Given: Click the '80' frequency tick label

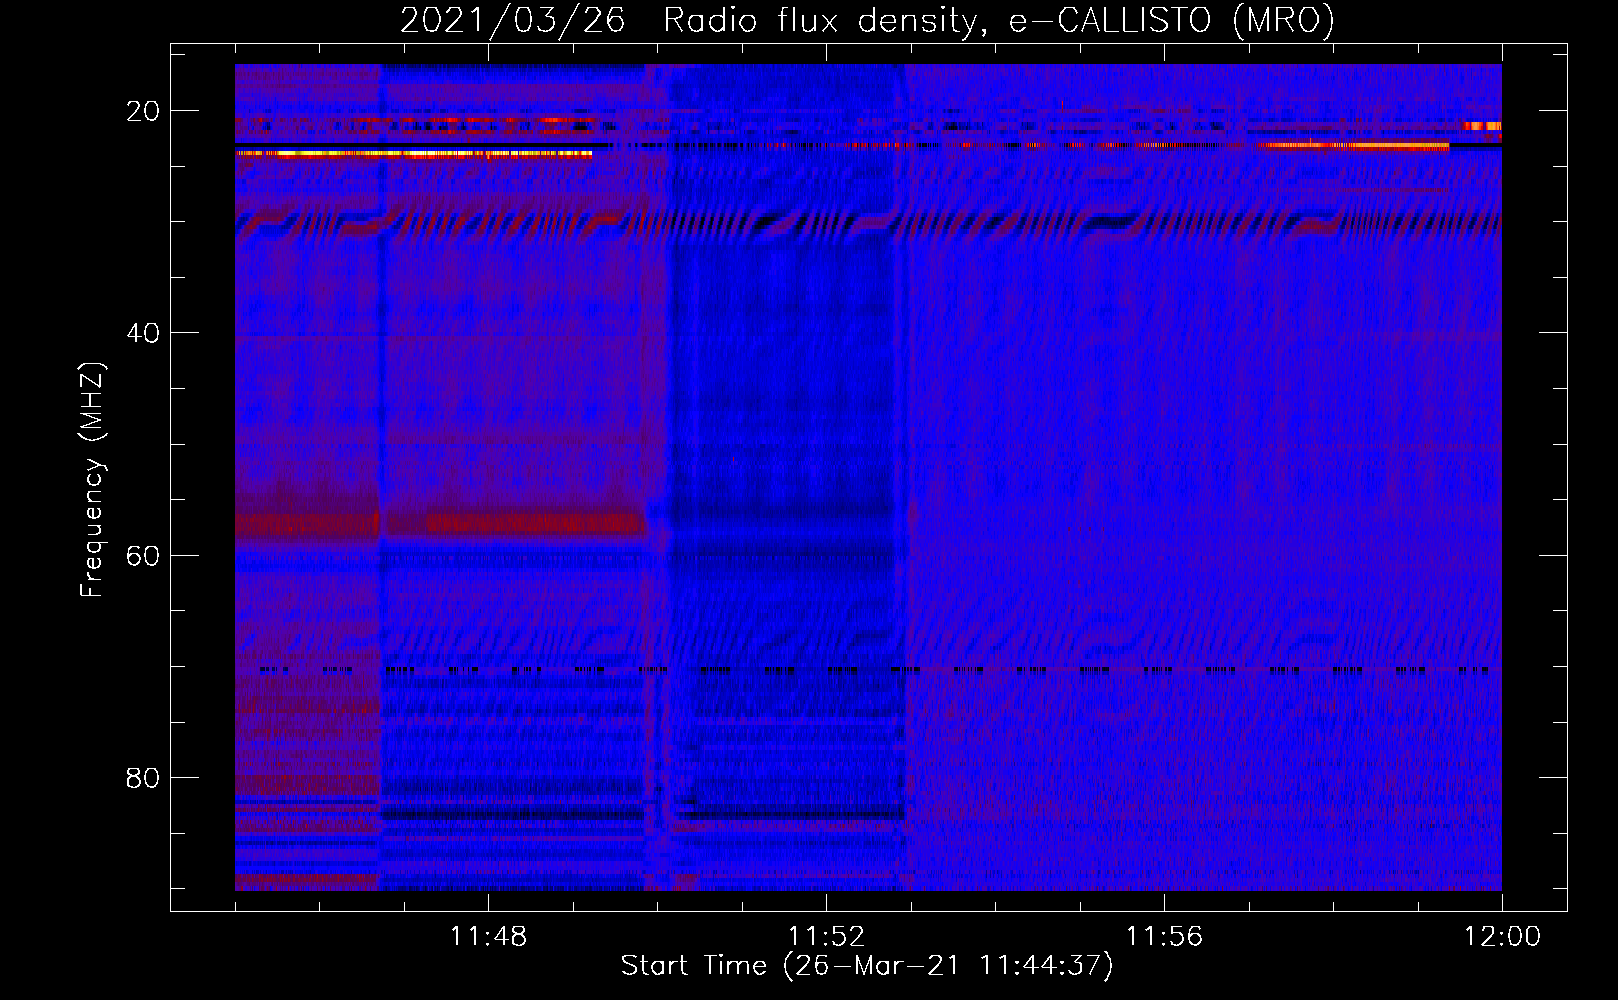Looking at the screenshot, I should [x=143, y=778].
